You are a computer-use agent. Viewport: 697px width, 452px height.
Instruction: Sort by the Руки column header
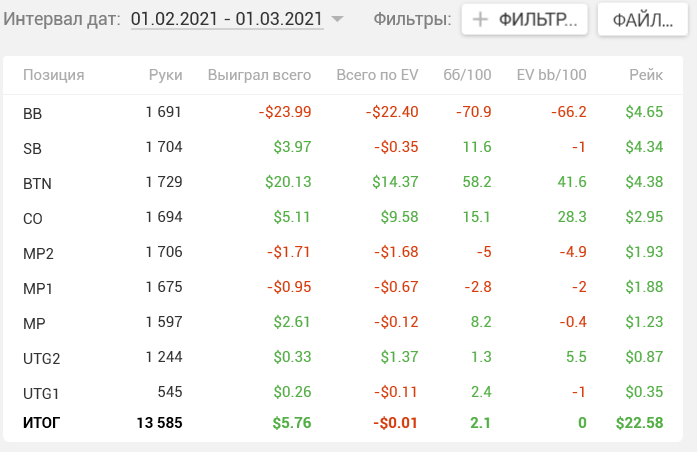pyautogui.click(x=165, y=75)
